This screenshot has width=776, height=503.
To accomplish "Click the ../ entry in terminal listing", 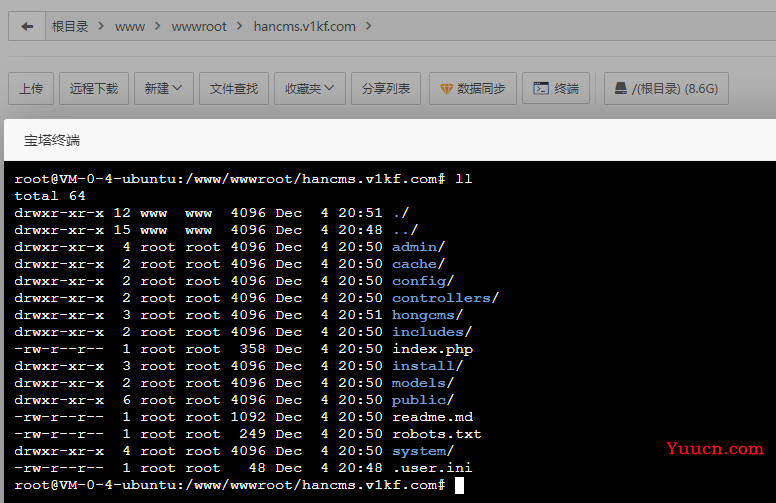I will 405,230.
